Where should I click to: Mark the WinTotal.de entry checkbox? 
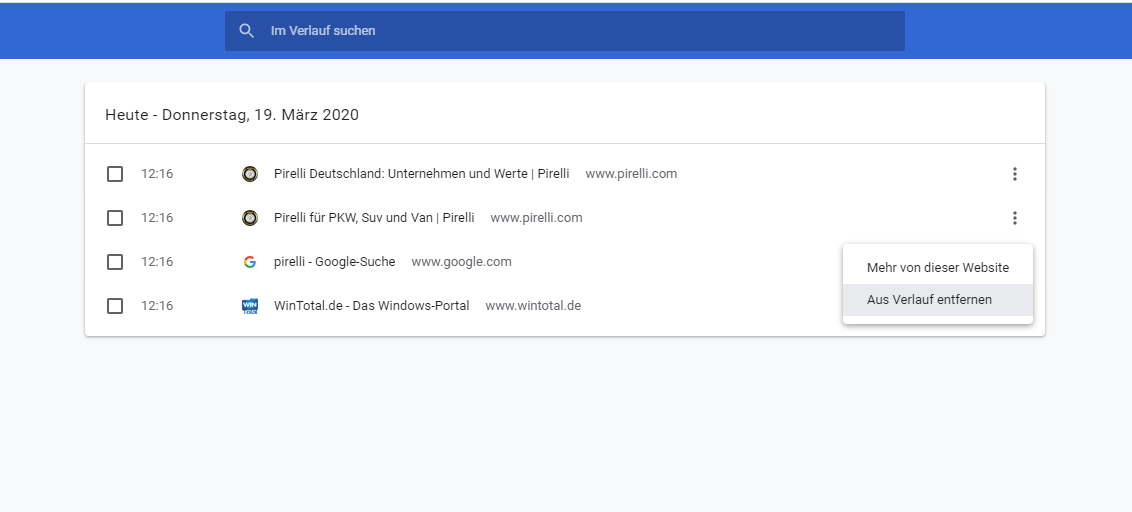tap(115, 306)
